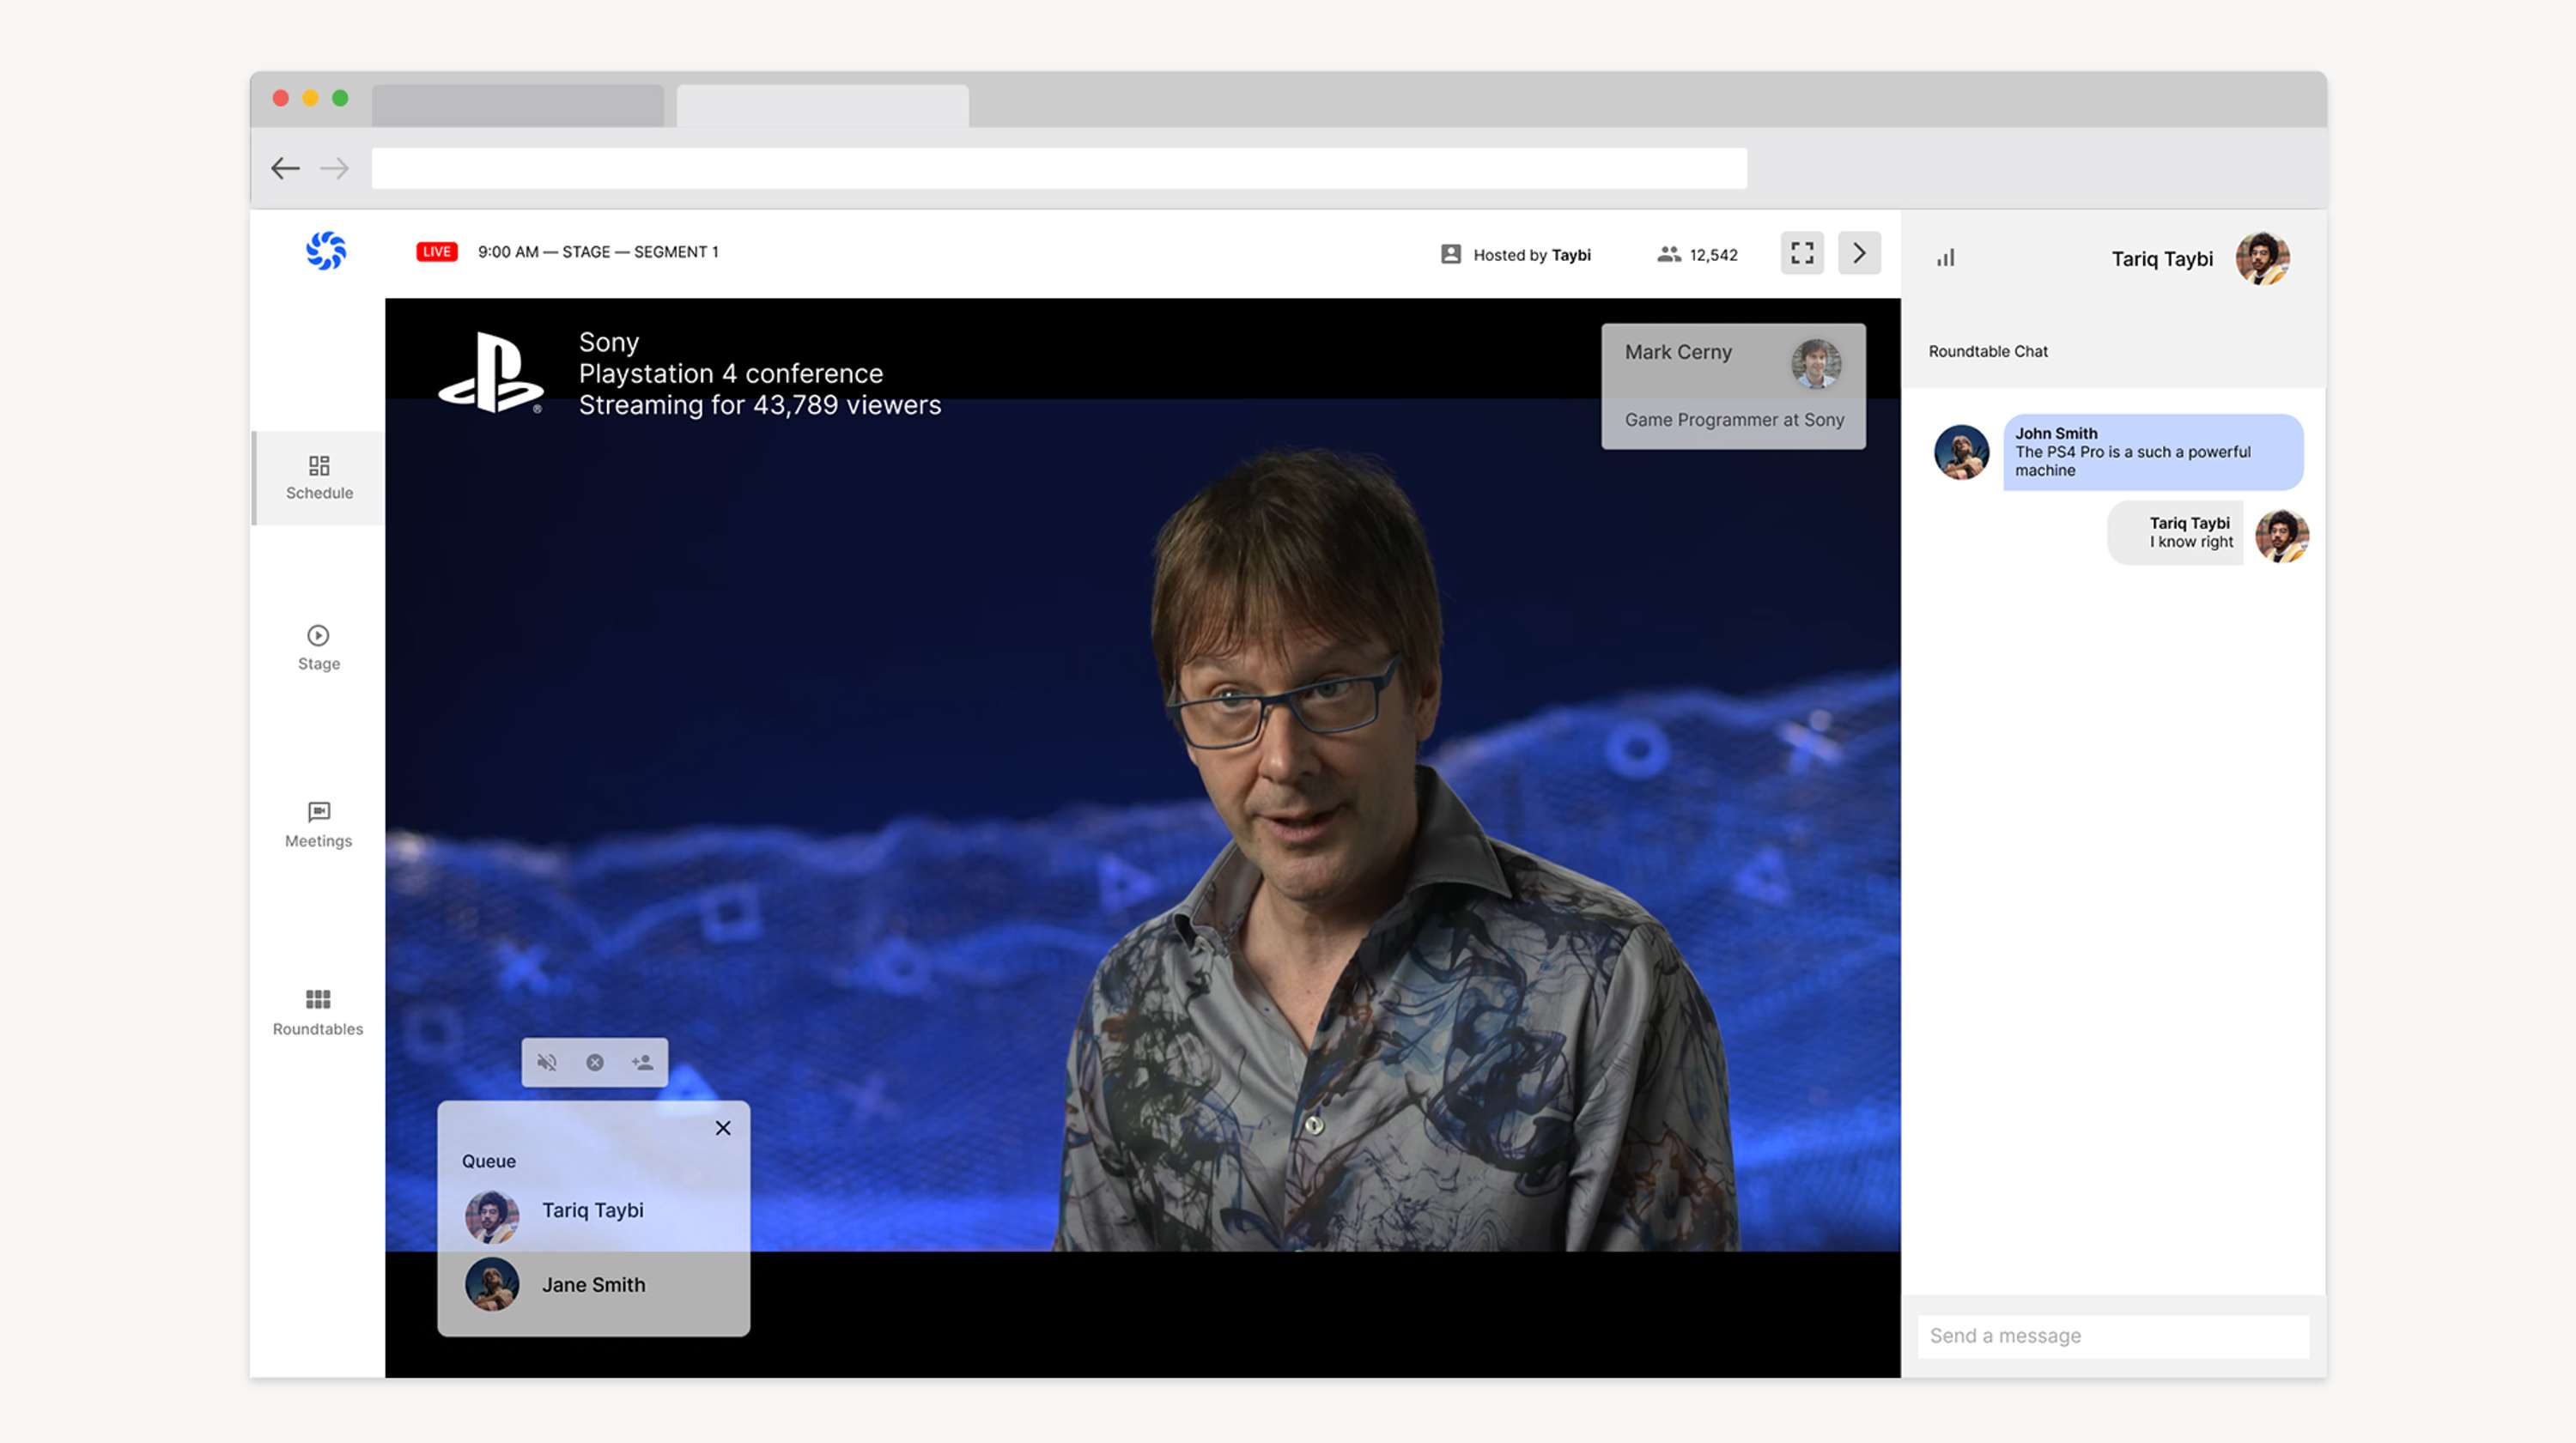
Task: Toggle mute with the muted speaker icon
Action: click(x=546, y=1062)
